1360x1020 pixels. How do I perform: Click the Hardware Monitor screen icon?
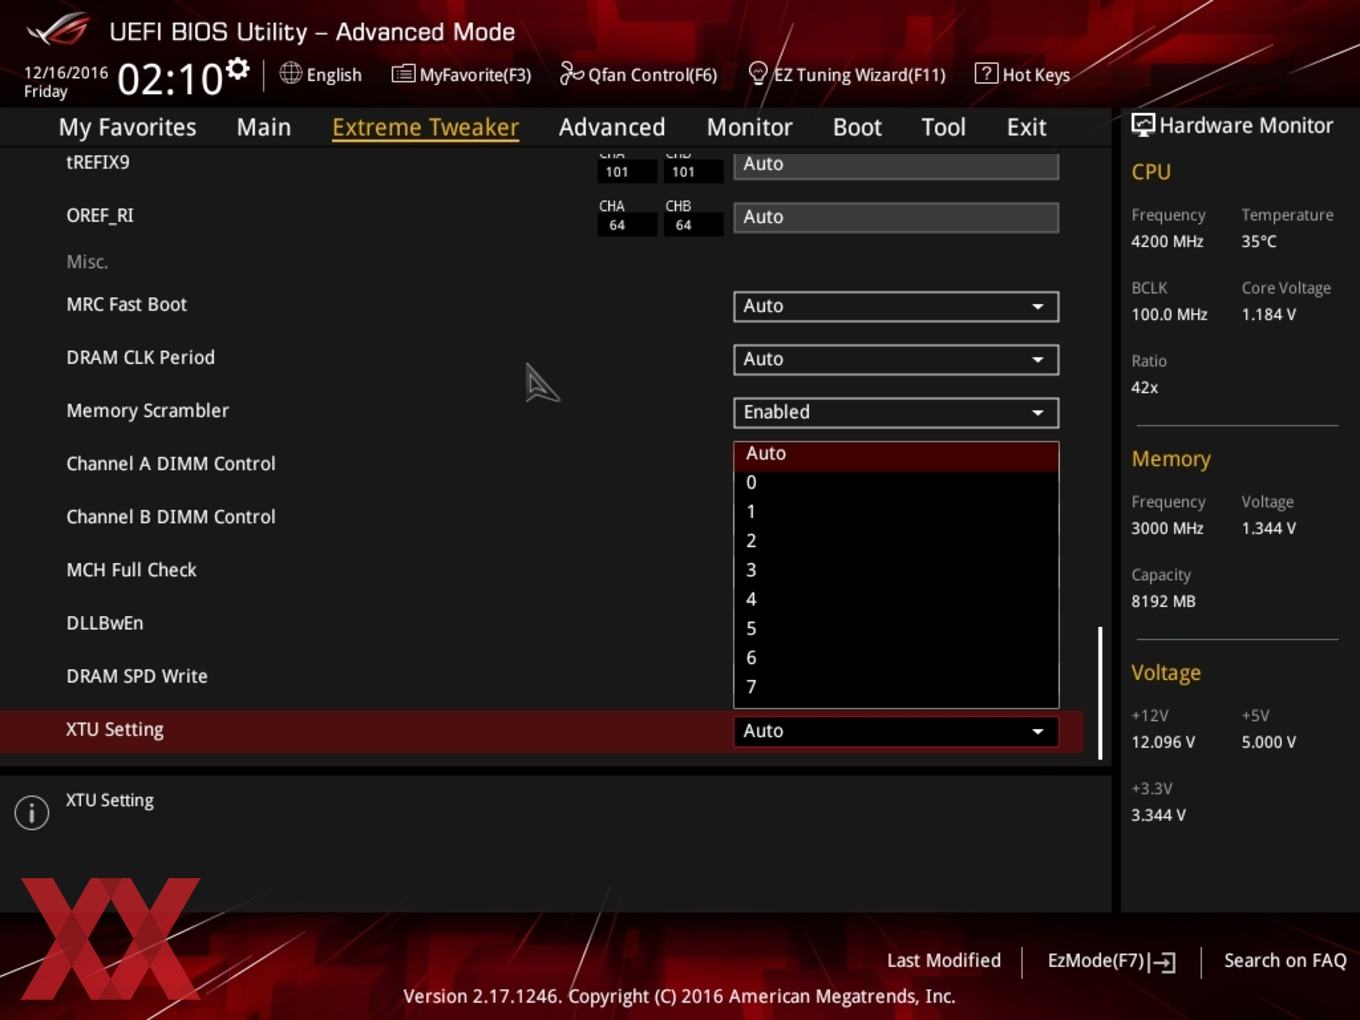tap(1143, 125)
